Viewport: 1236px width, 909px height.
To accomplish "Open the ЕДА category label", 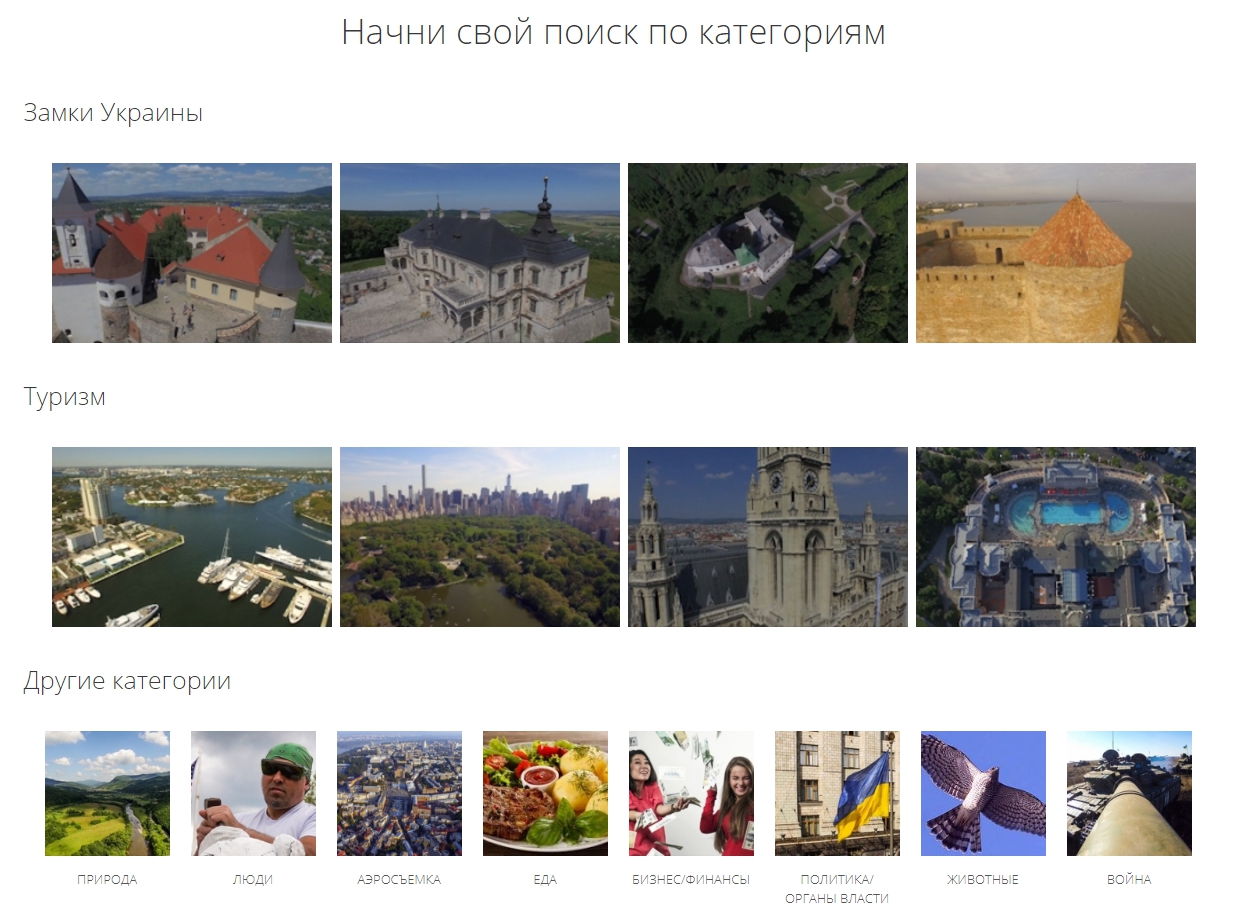I will [545, 880].
